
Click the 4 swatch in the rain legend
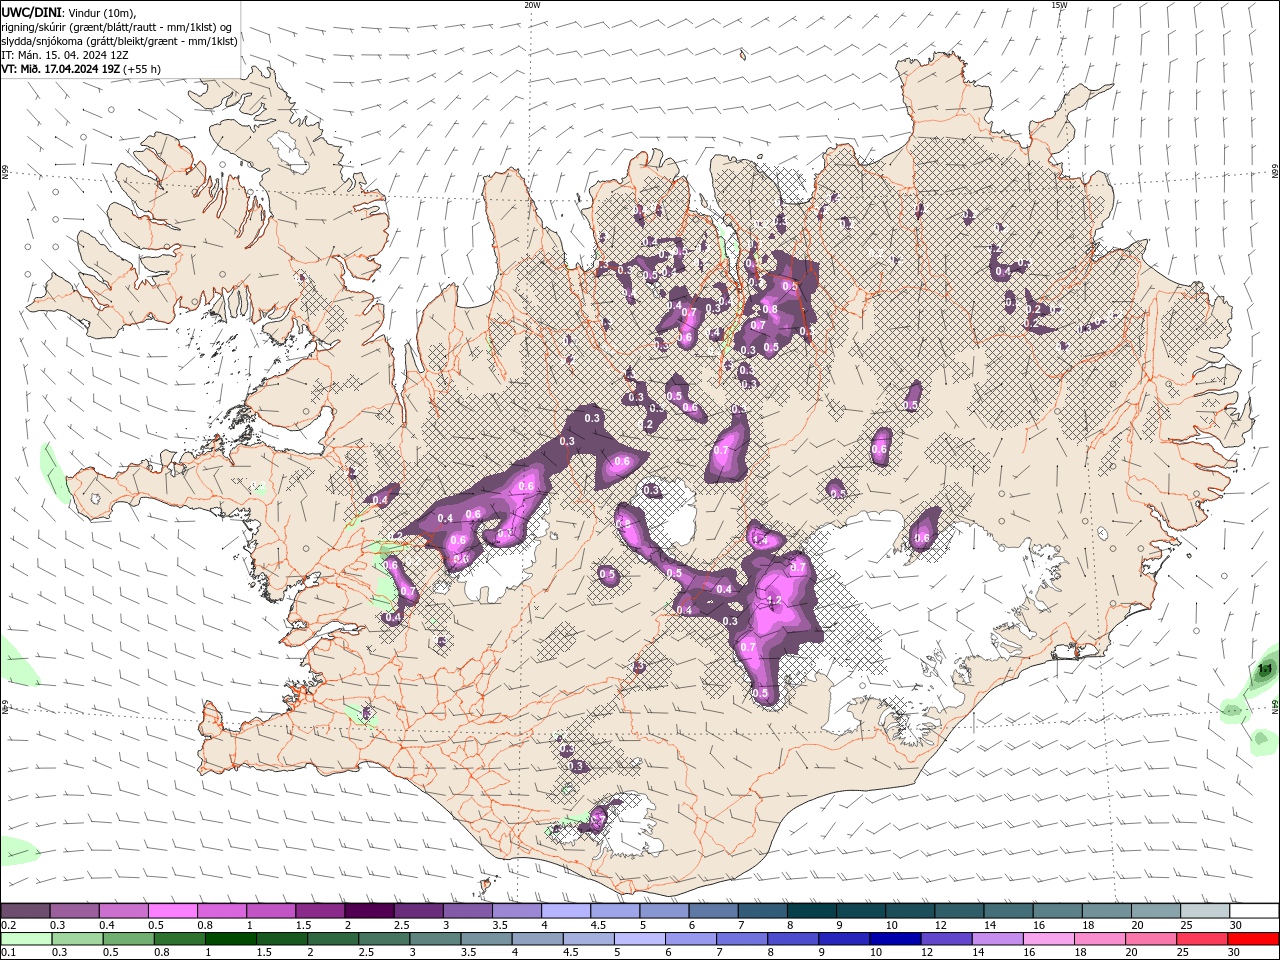(x=538, y=938)
